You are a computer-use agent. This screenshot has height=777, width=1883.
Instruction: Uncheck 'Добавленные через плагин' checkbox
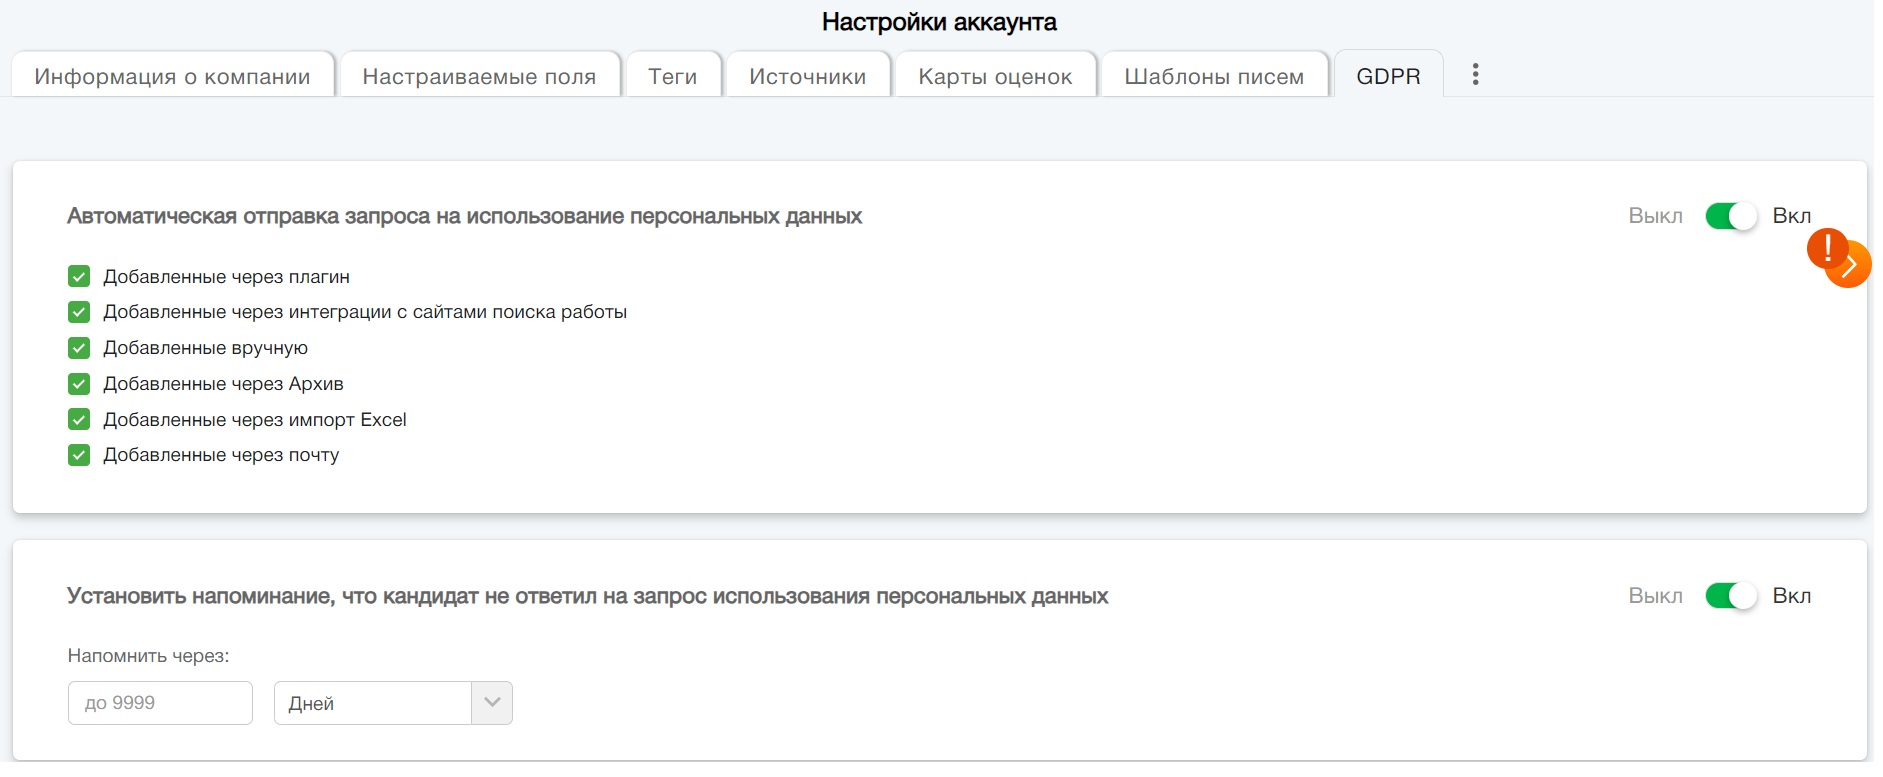tap(79, 277)
